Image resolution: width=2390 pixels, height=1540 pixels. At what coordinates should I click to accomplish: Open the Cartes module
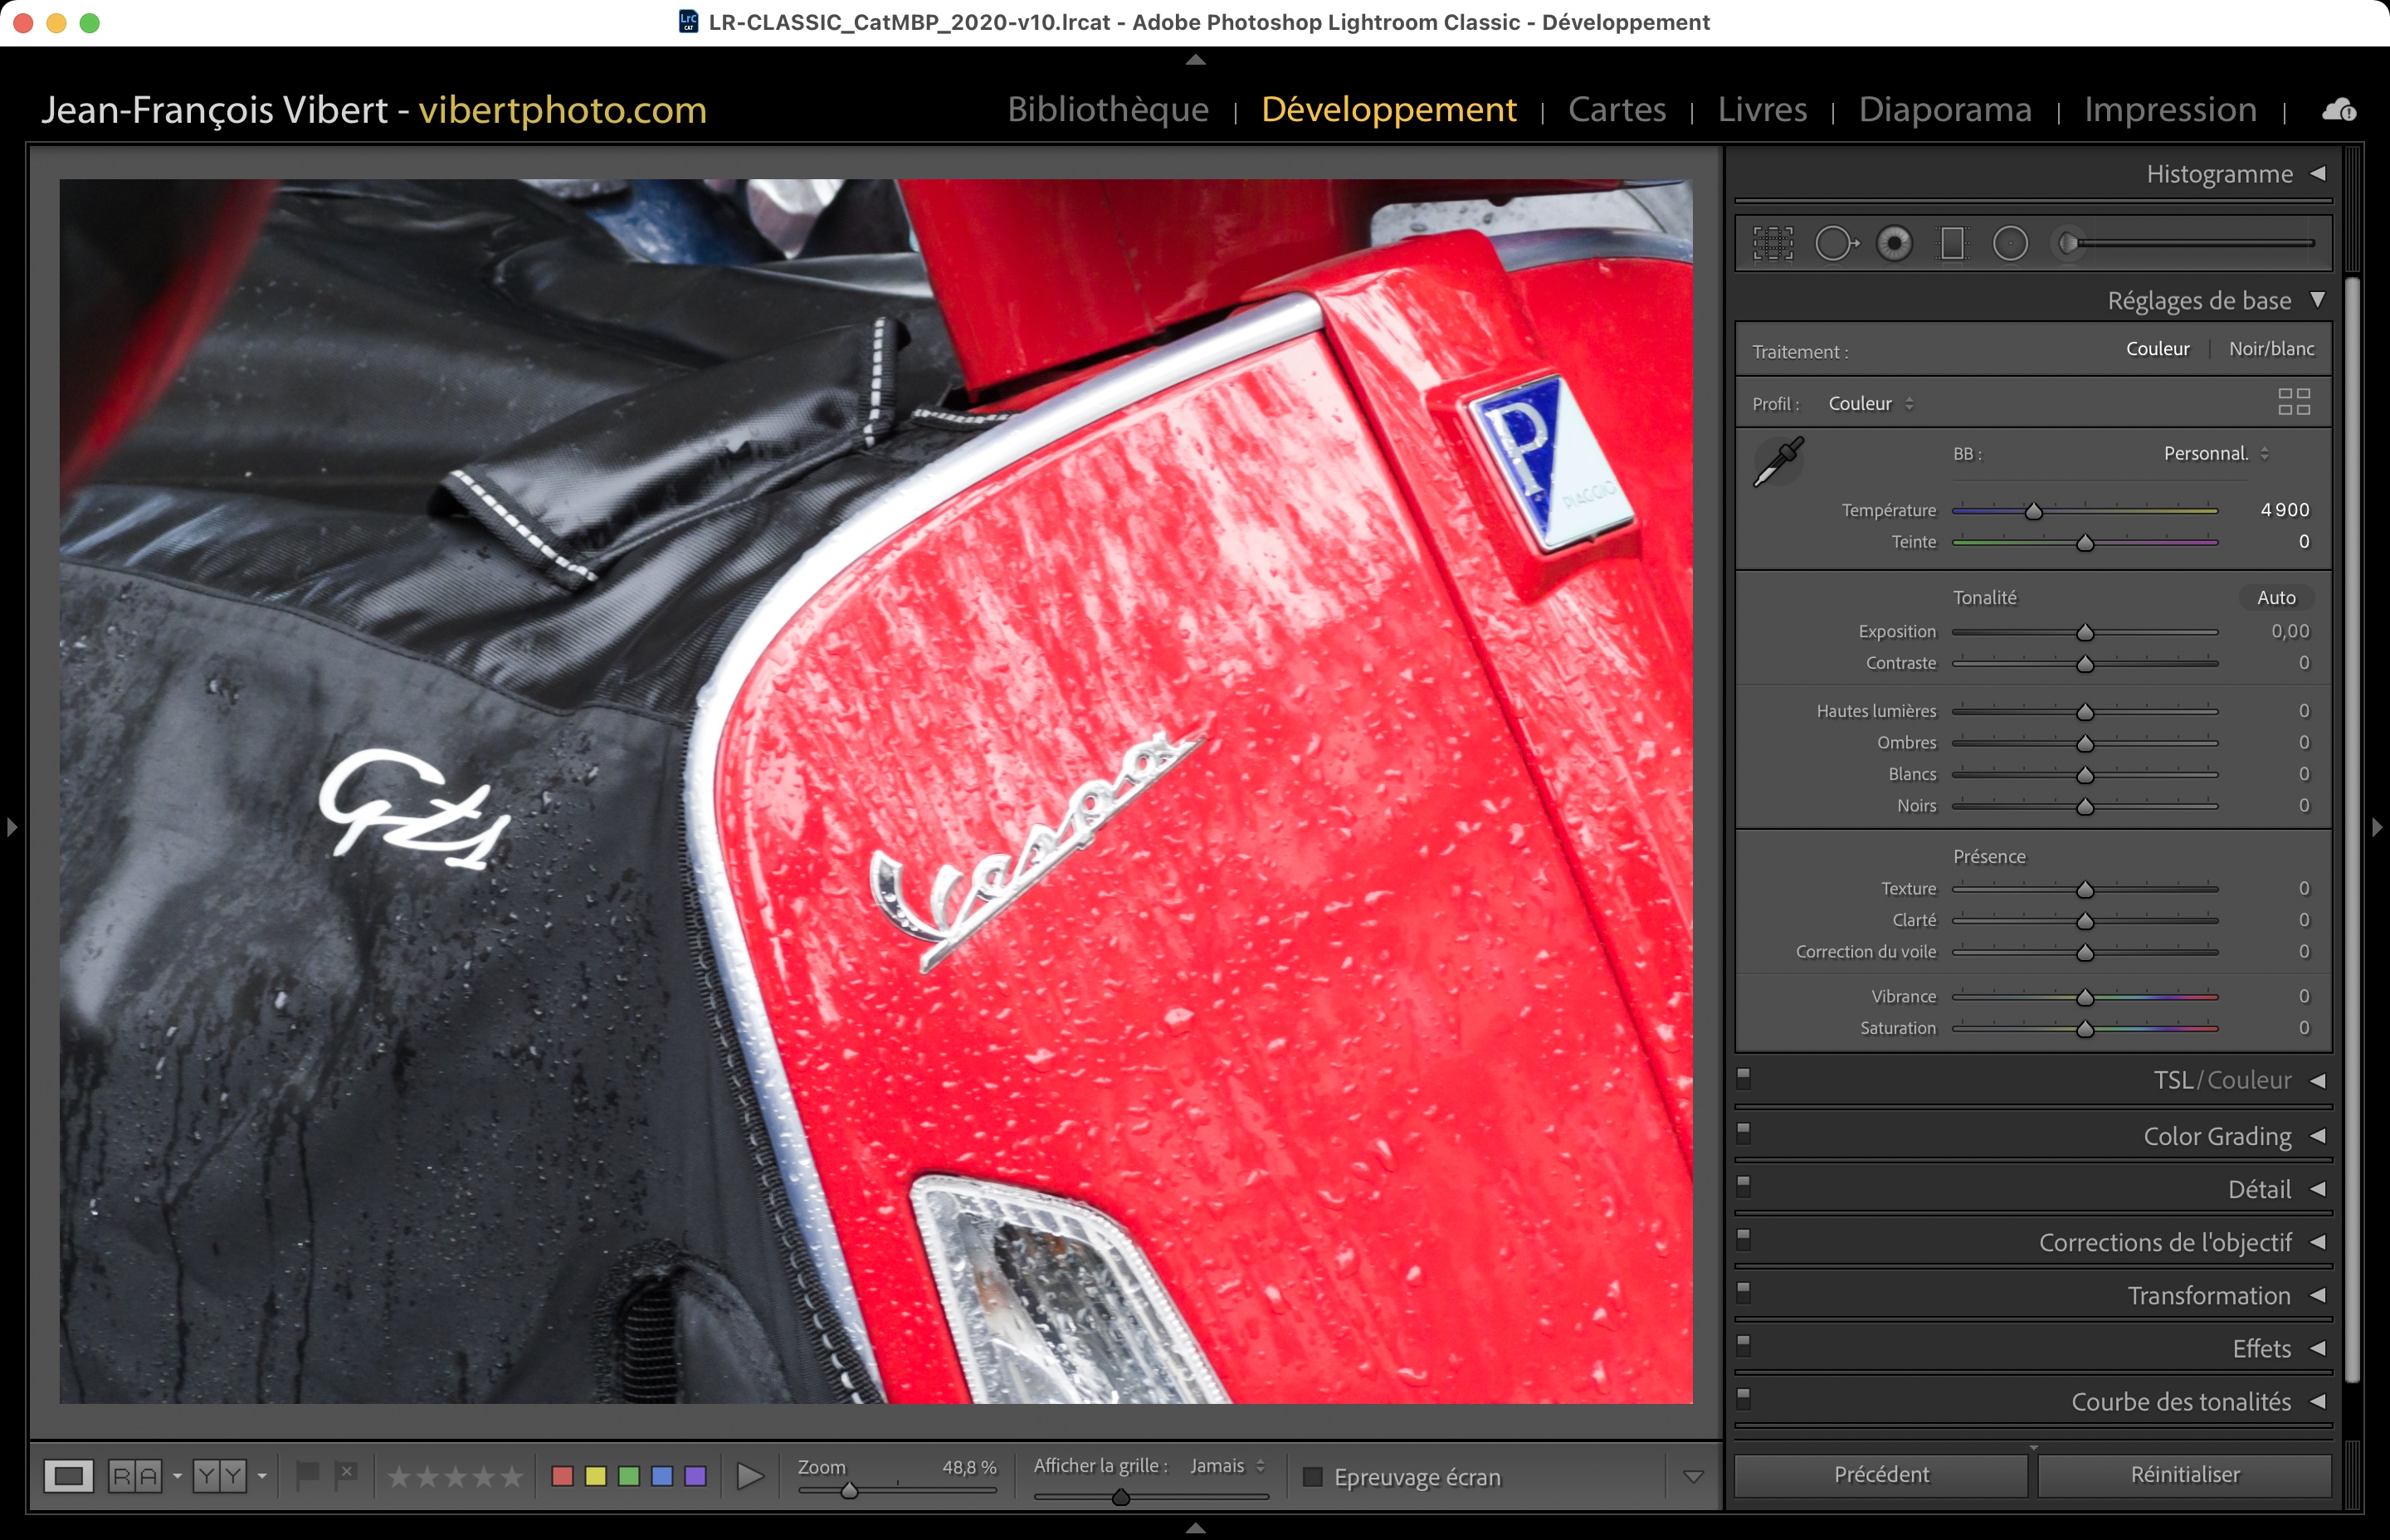pos(1617,109)
